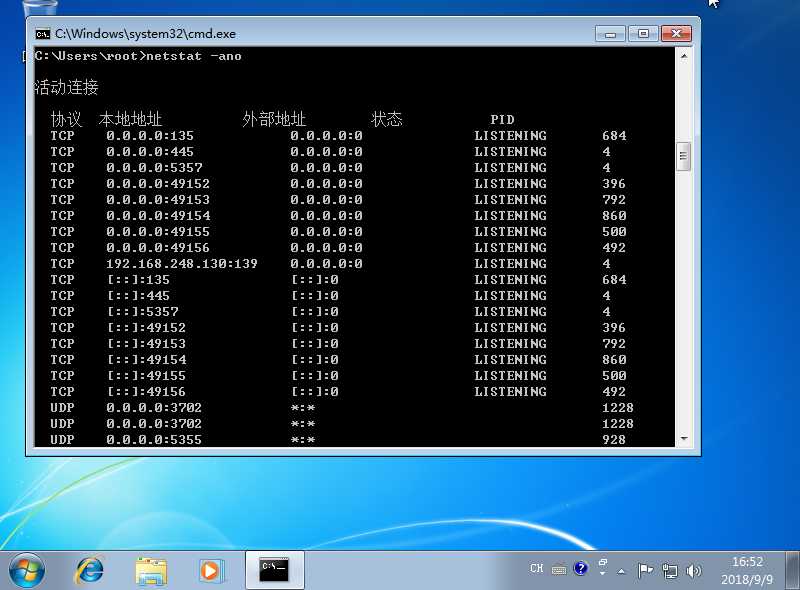
Task: Click local address 0.0.0.0:49154
Action: coord(158,215)
